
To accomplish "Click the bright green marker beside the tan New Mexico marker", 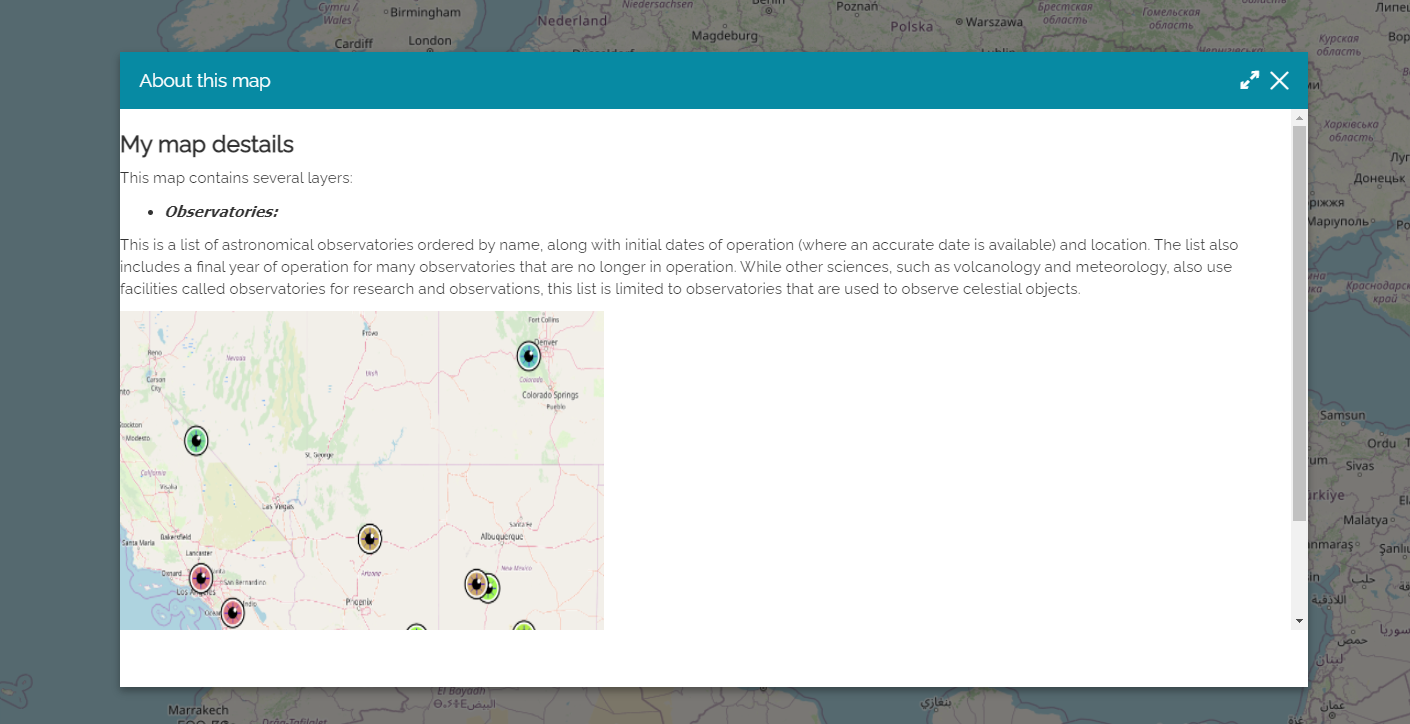I will (x=491, y=590).
